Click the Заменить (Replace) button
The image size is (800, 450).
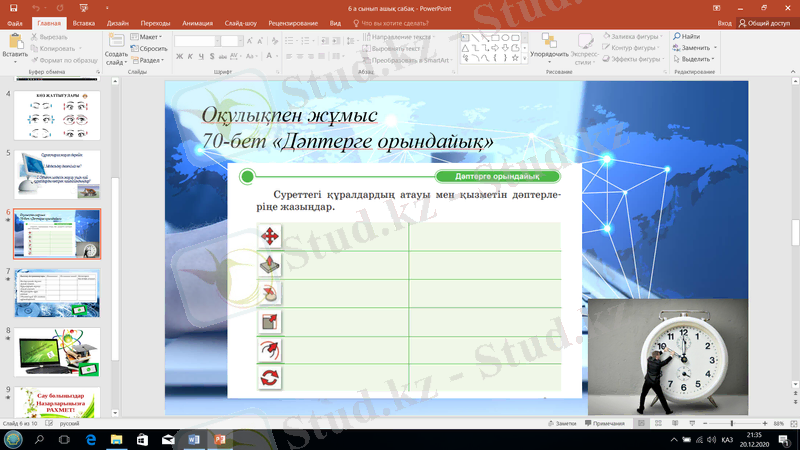click(x=695, y=48)
